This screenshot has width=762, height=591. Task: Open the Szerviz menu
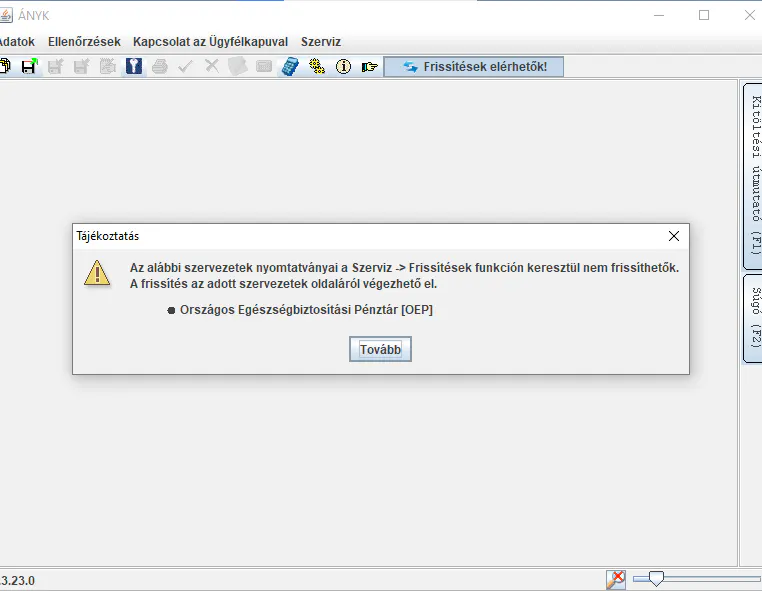tap(321, 42)
